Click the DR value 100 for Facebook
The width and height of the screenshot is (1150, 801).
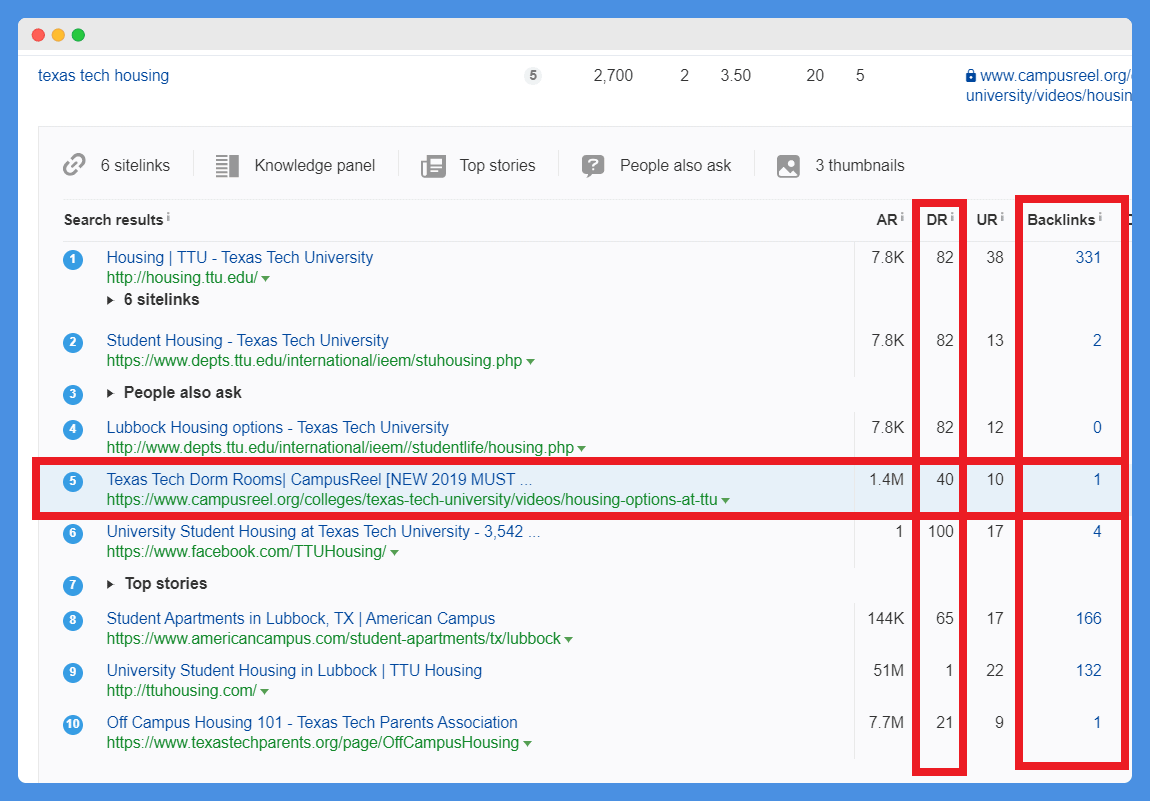[941, 531]
